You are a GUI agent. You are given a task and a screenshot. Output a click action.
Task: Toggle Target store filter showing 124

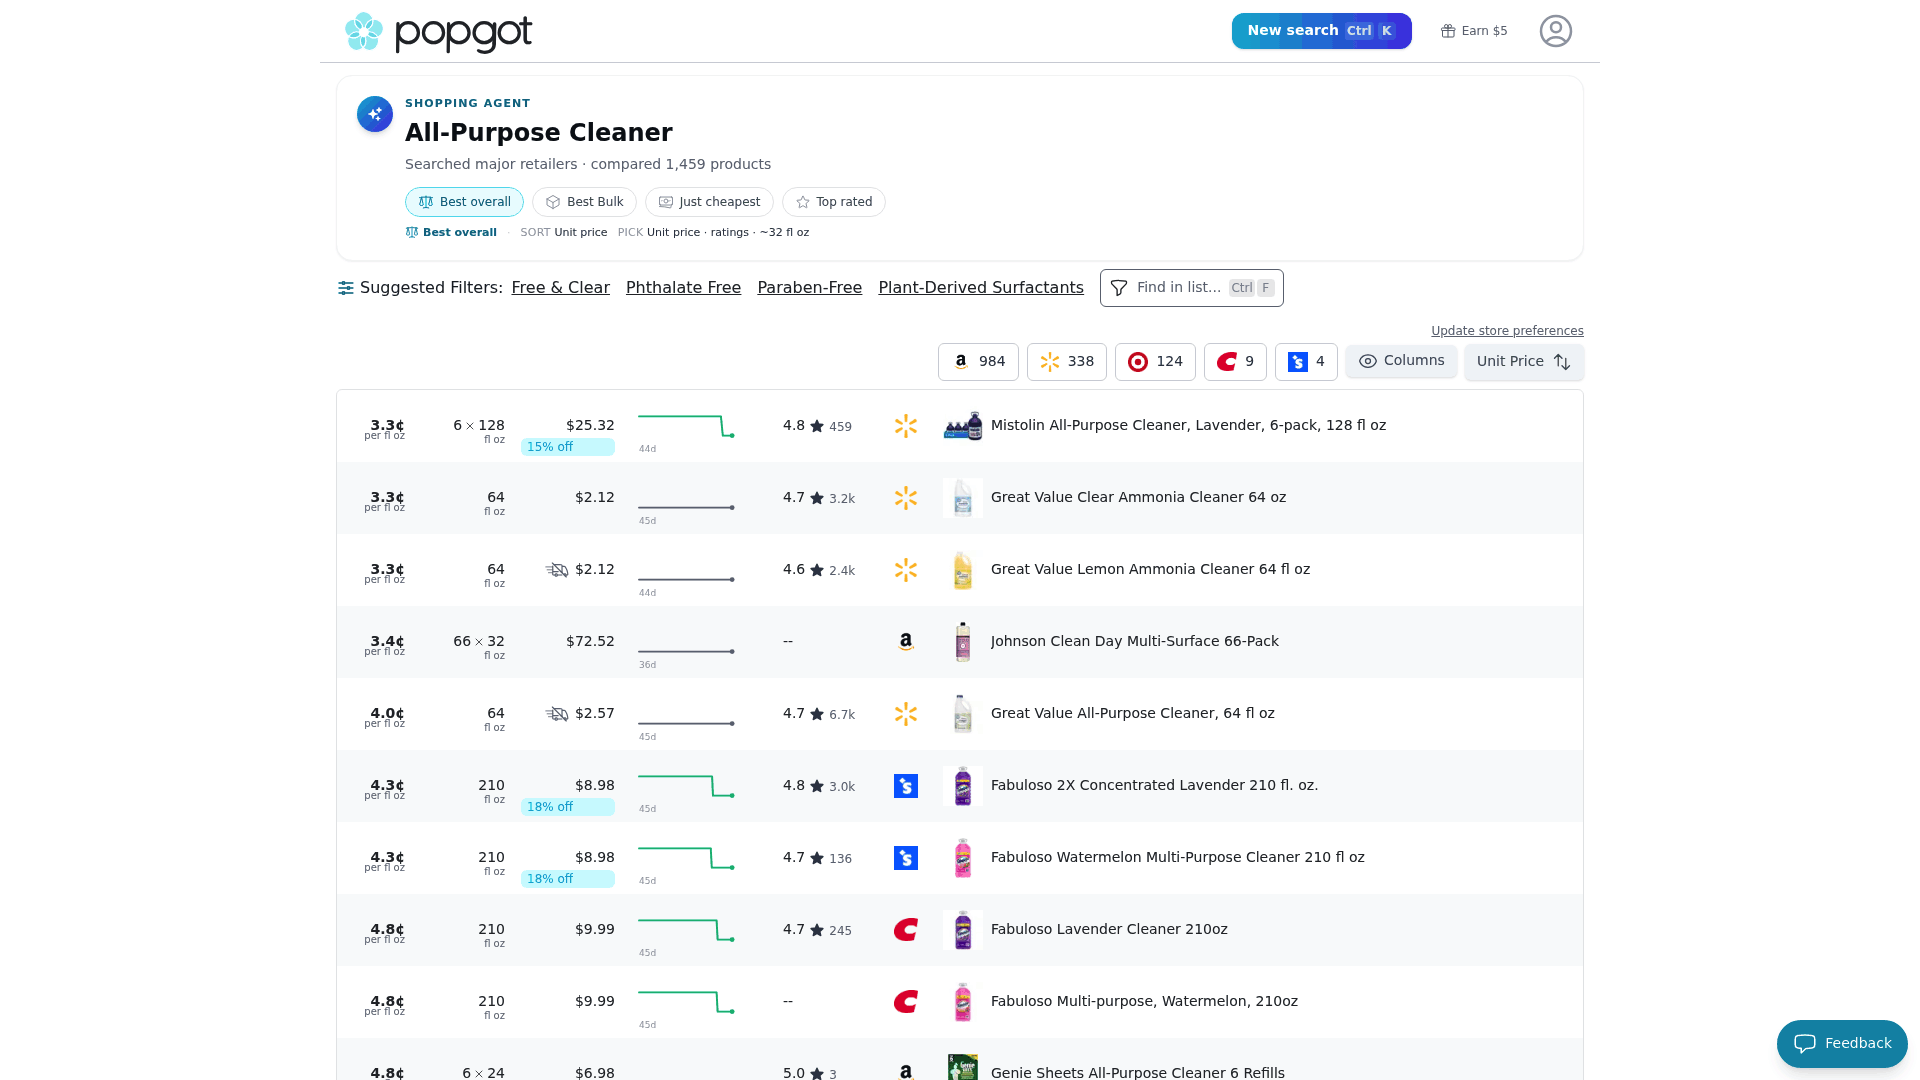[x=1155, y=362]
